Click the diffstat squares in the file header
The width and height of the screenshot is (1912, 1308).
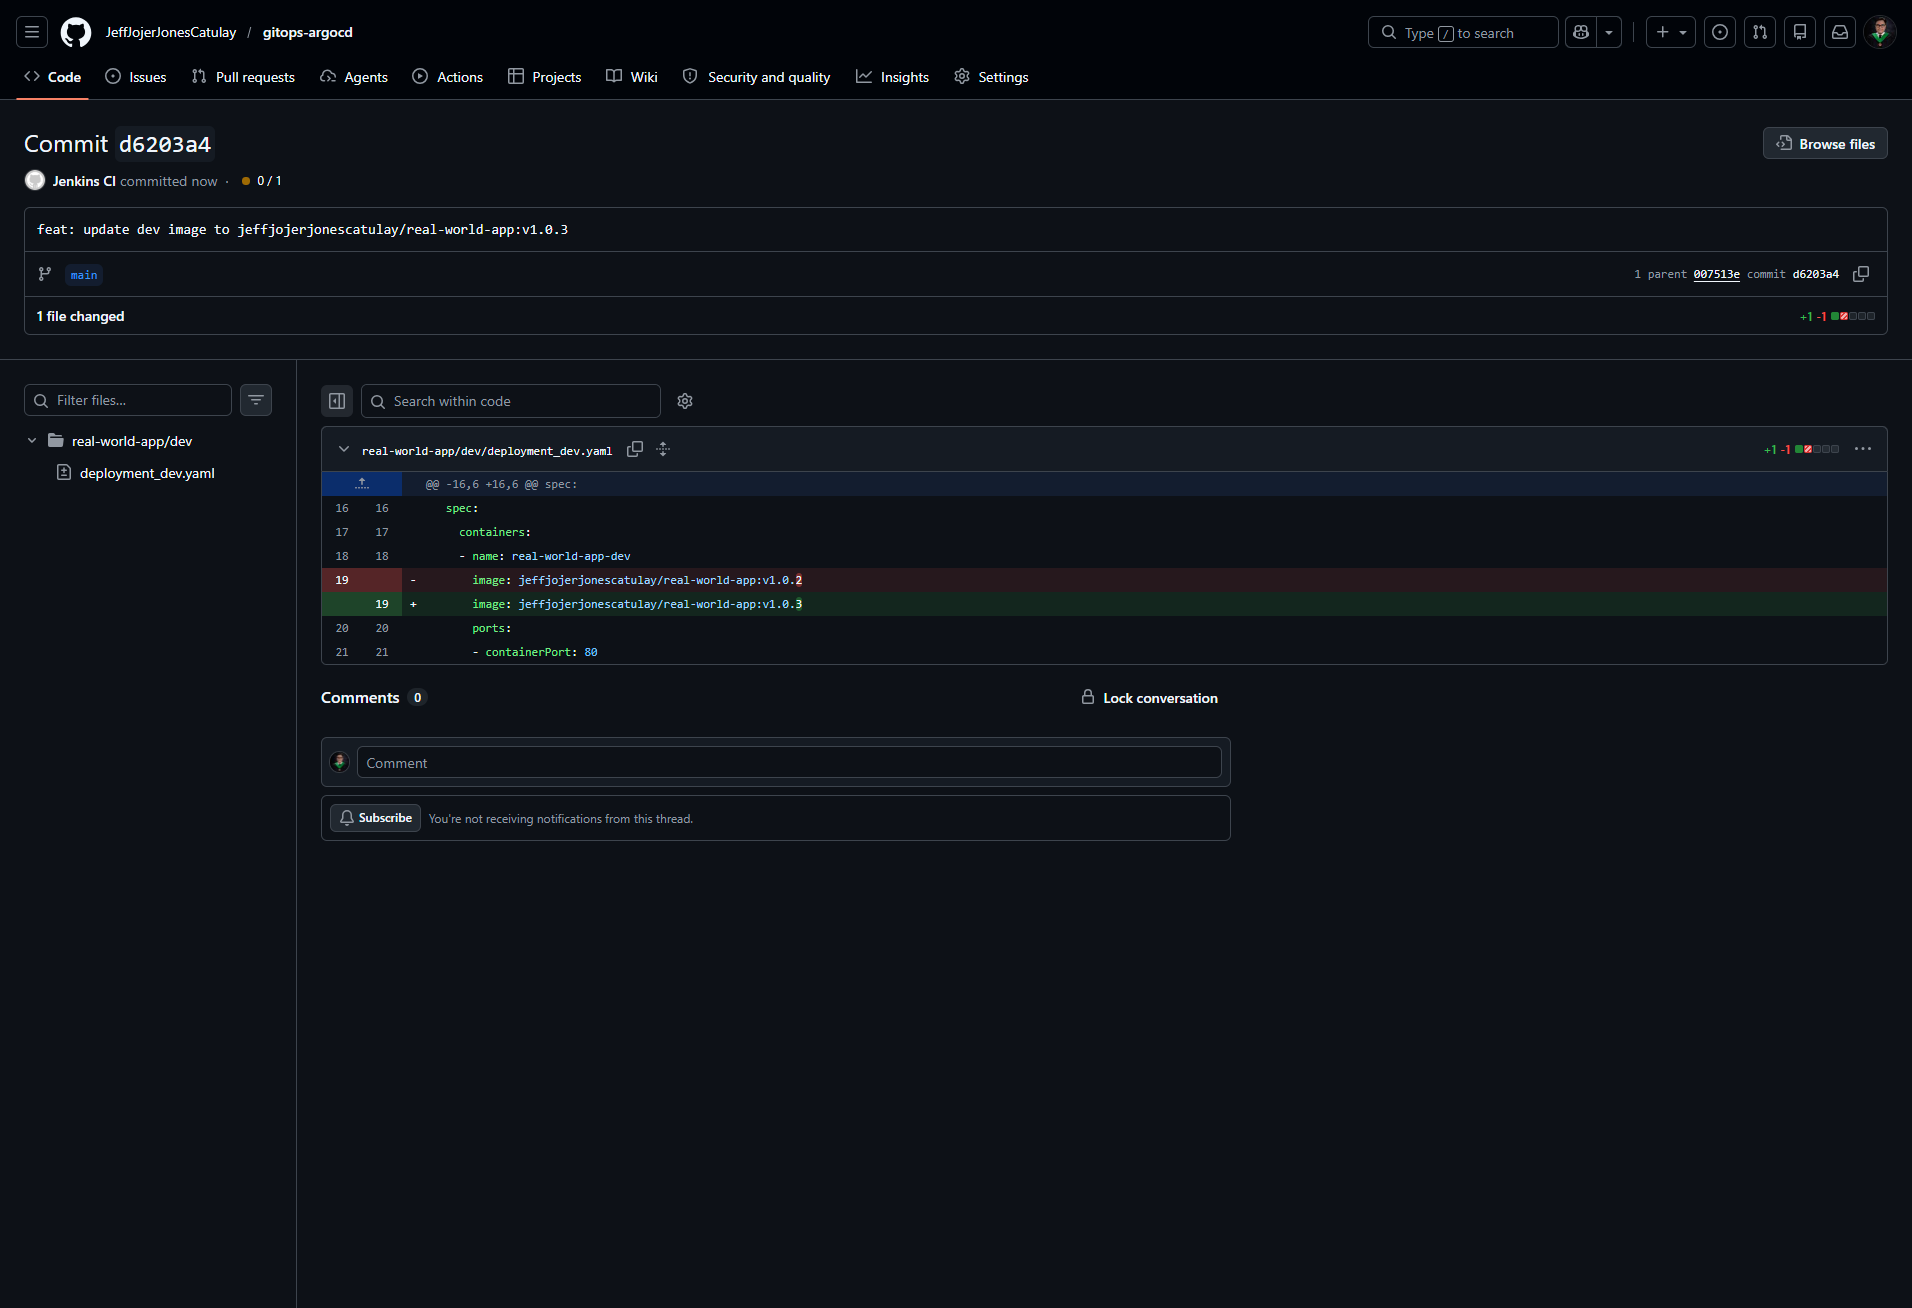pos(1817,449)
